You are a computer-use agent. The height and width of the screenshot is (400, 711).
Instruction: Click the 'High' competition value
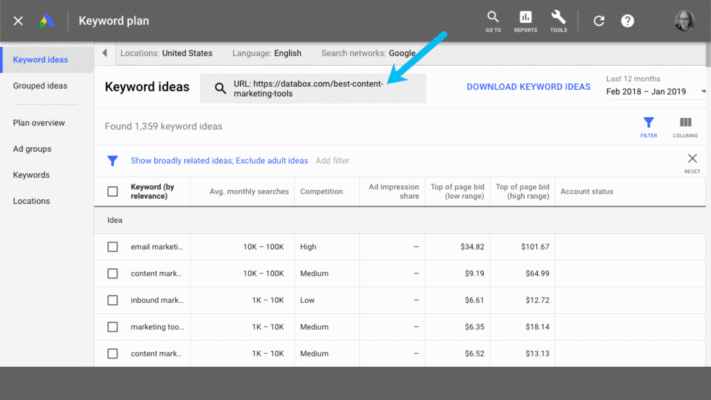point(308,247)
